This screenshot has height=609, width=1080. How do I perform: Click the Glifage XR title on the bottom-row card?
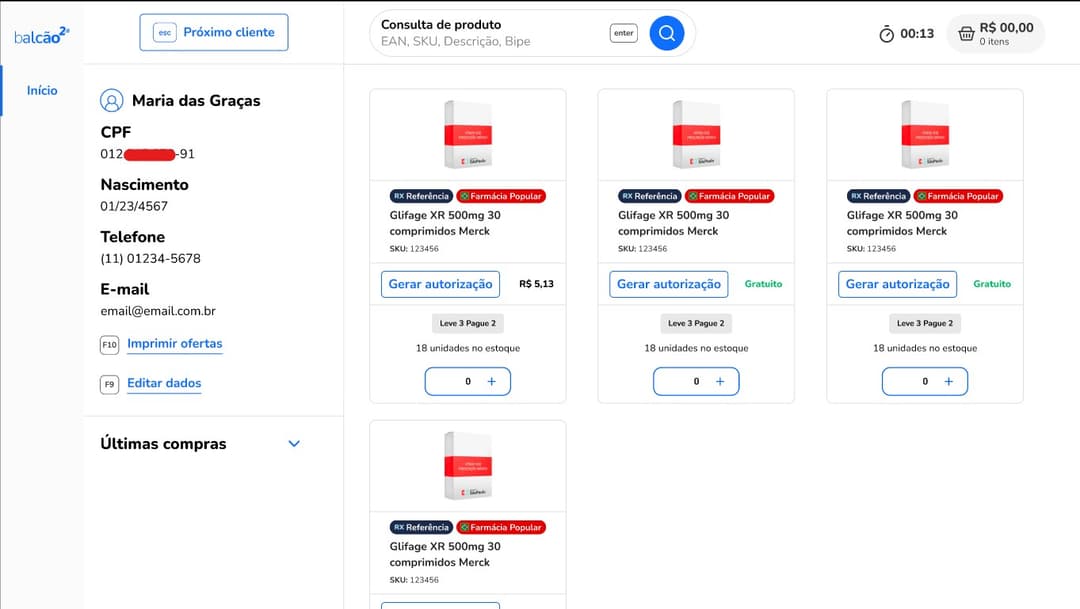point(445,554)
